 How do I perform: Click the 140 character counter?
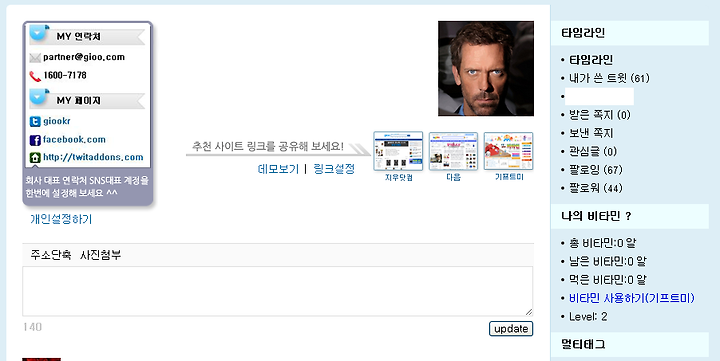(32, 327)
